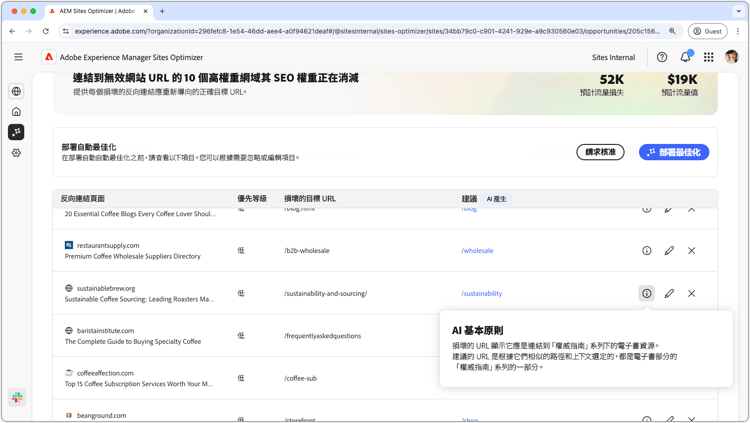Image resolution: width=750 pixels, height=423 pixels.
Task: Dismiss the sustainablebrew.org row
Action: point(692,293)
